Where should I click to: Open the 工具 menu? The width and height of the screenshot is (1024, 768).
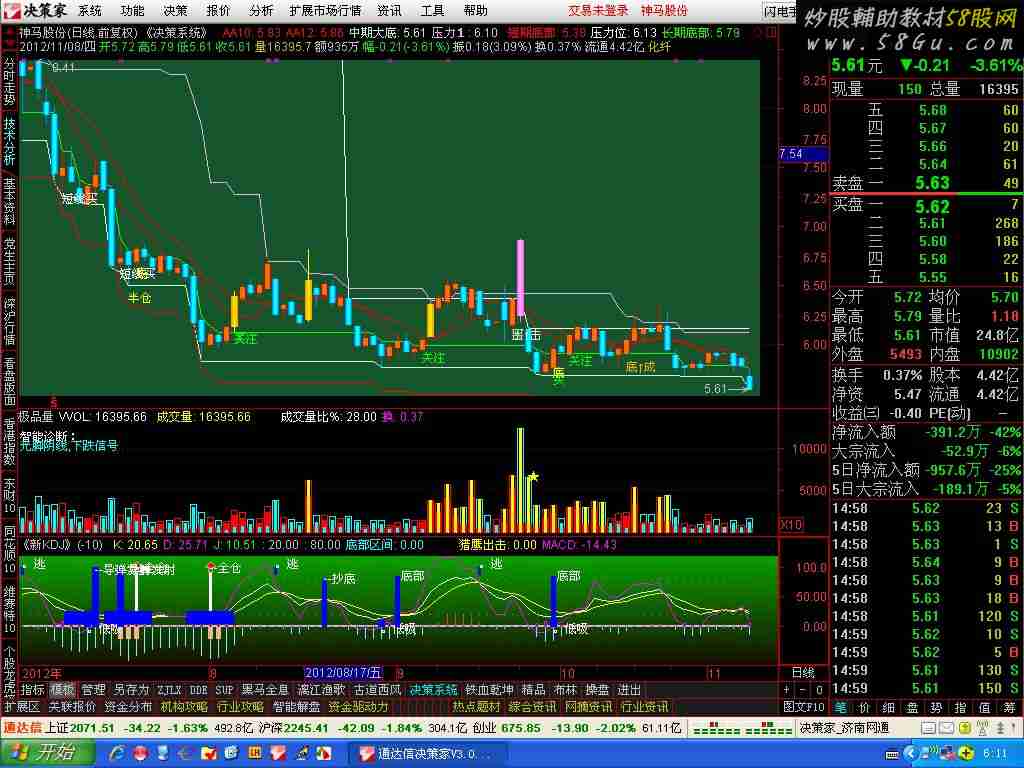[x=432, y=10]
